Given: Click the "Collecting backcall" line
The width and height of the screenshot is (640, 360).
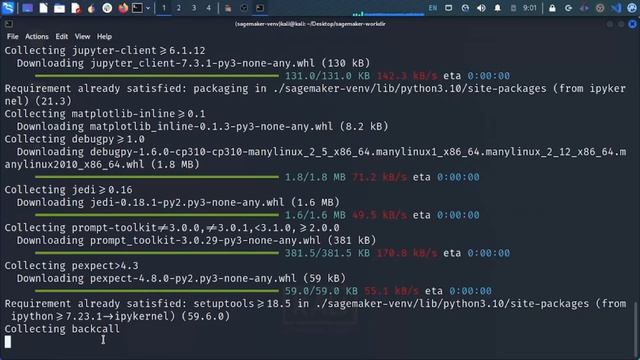Looking at the screenshot, I should point(62,329).
